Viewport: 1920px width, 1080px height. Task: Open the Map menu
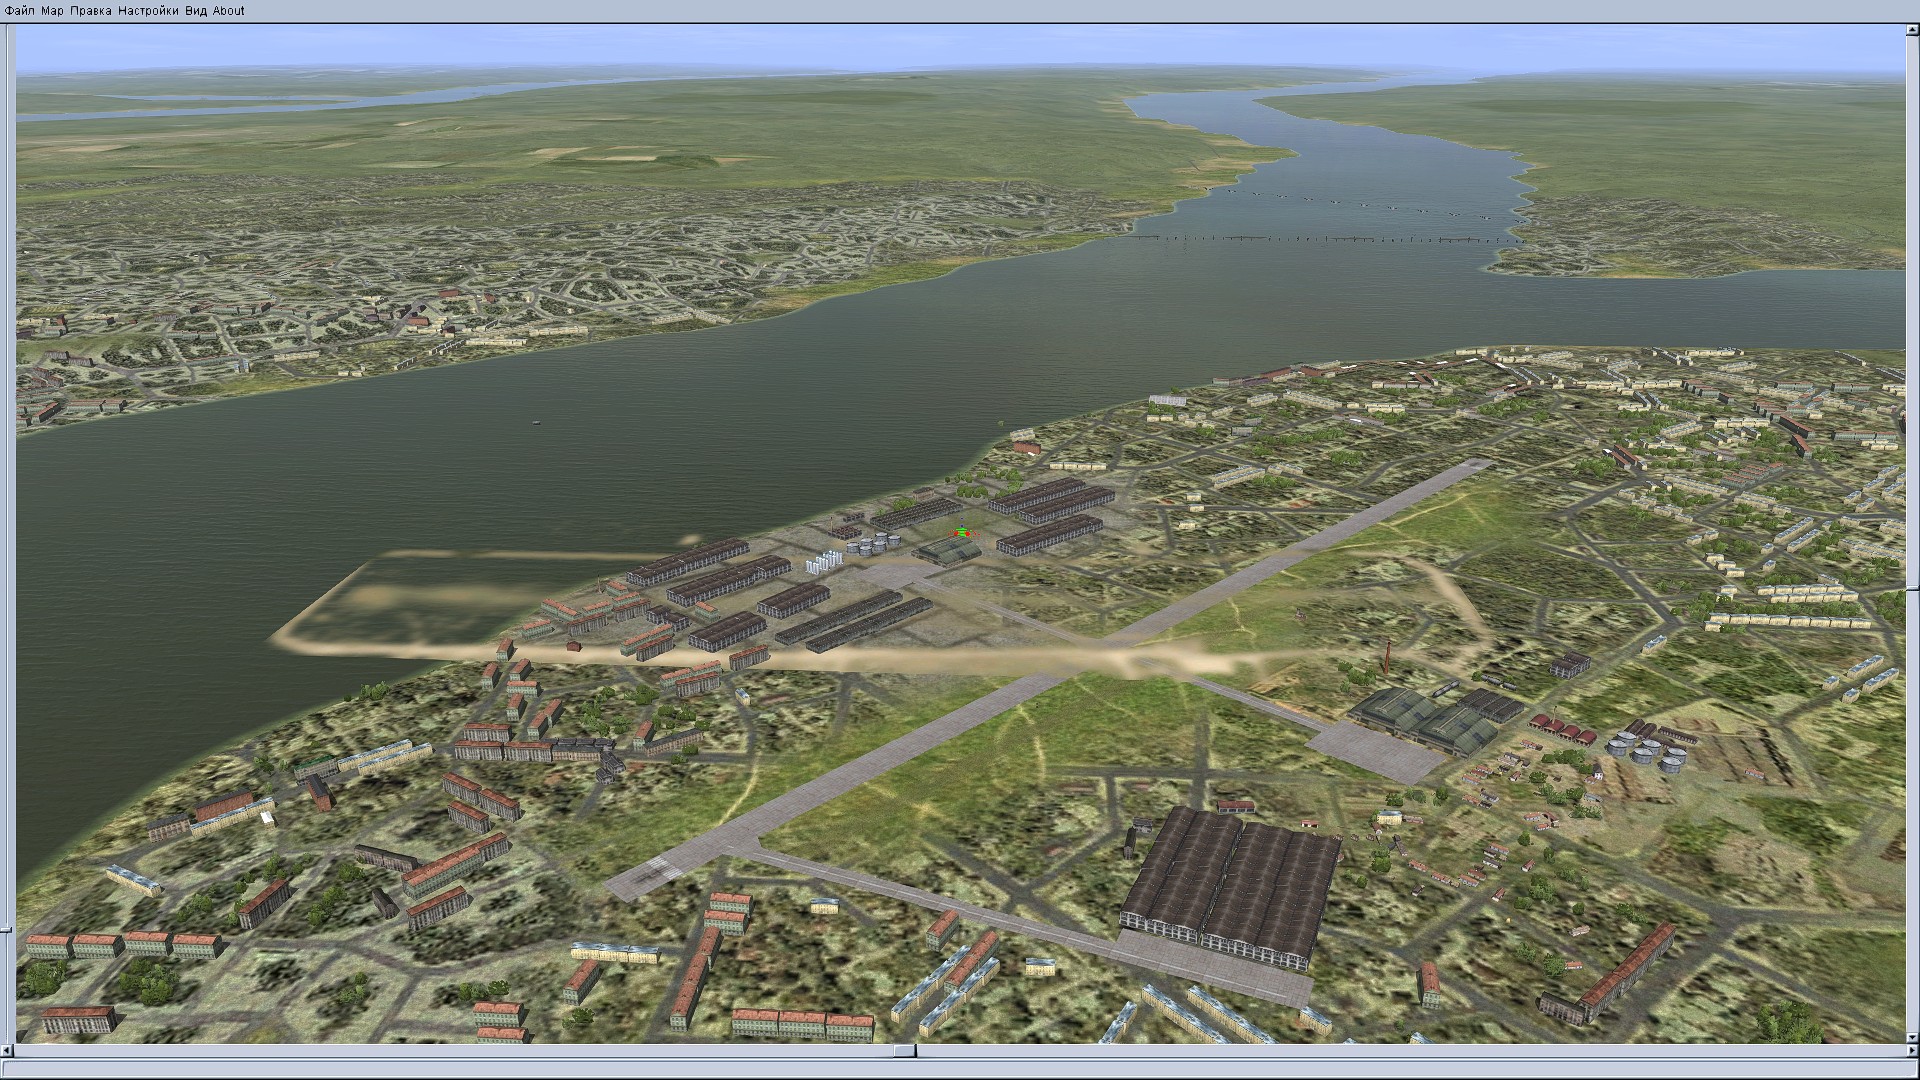[x=52, y=11]
